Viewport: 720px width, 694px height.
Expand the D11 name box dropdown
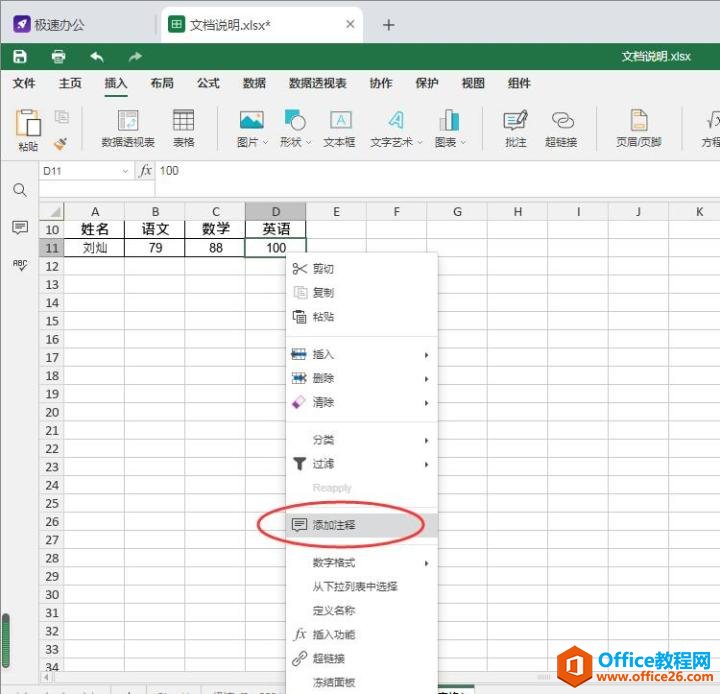[125, 171]
